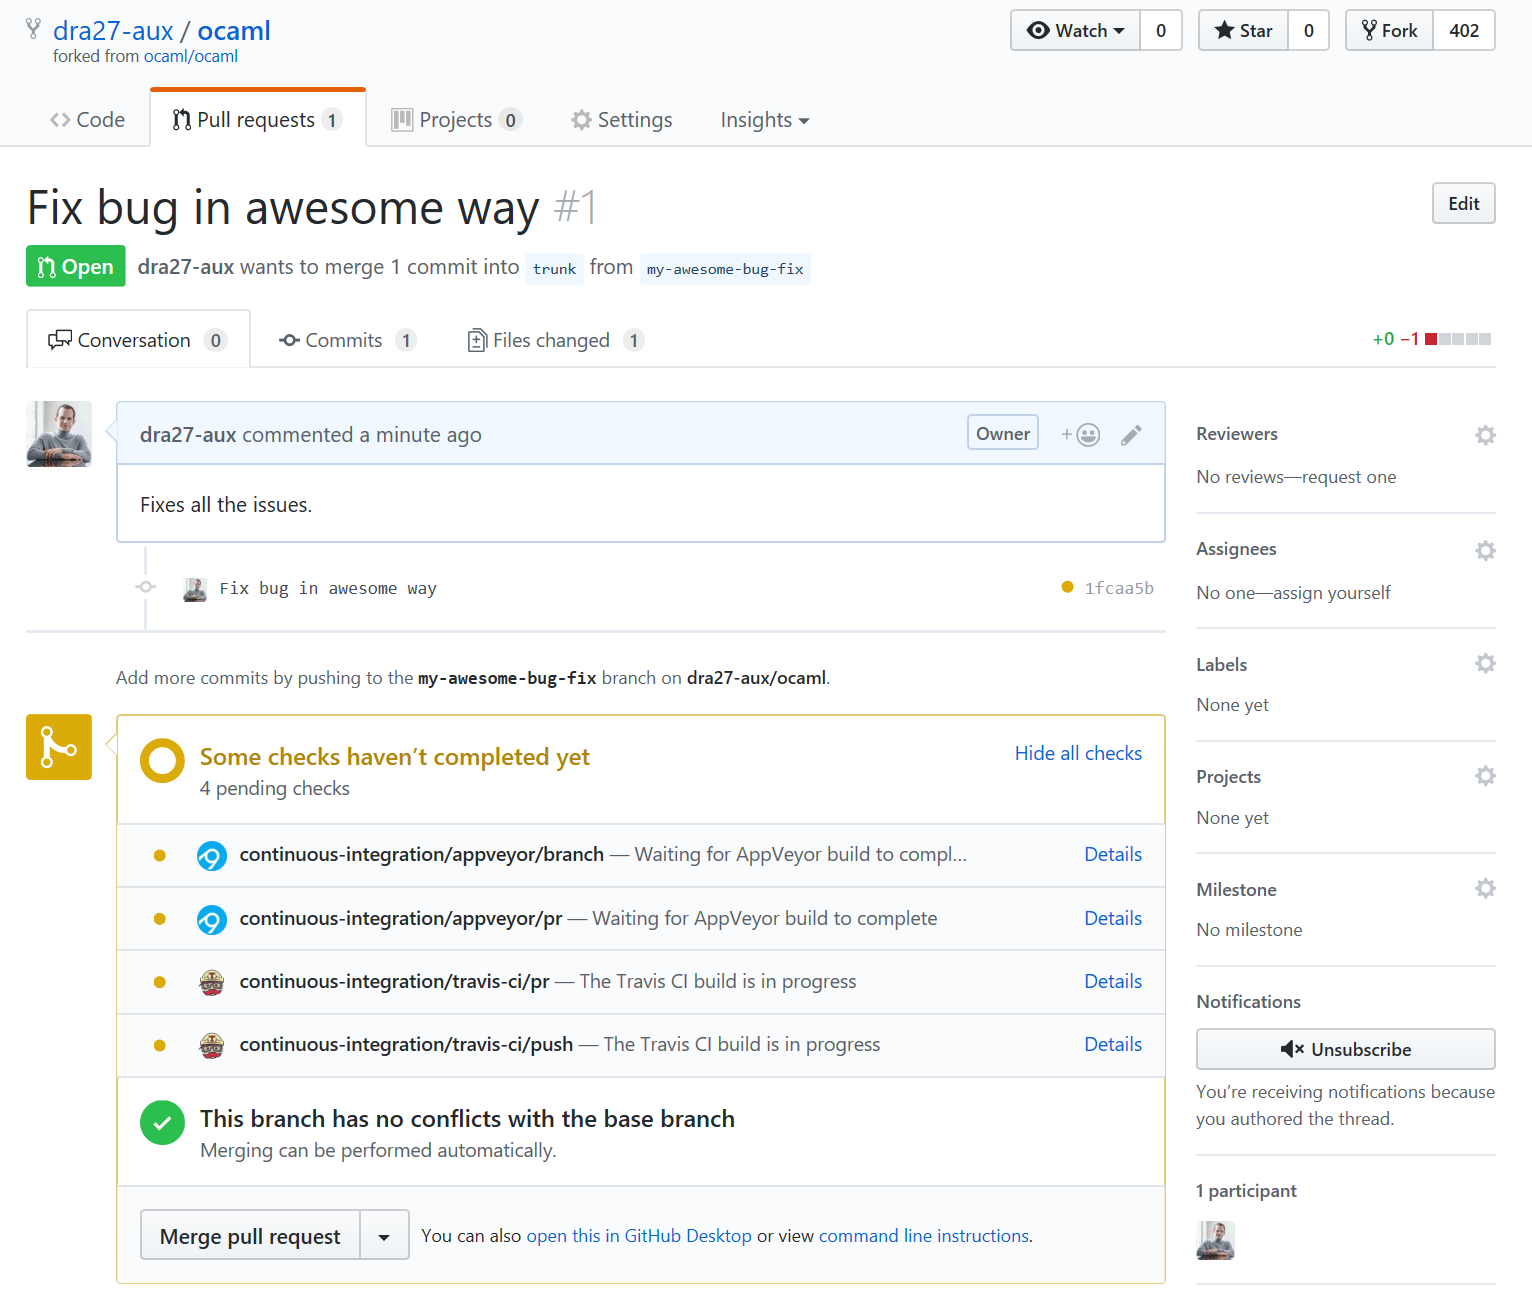Viewport: 1532px width, 1299px height.
Task: Fork the repository
Action: 1389,30
